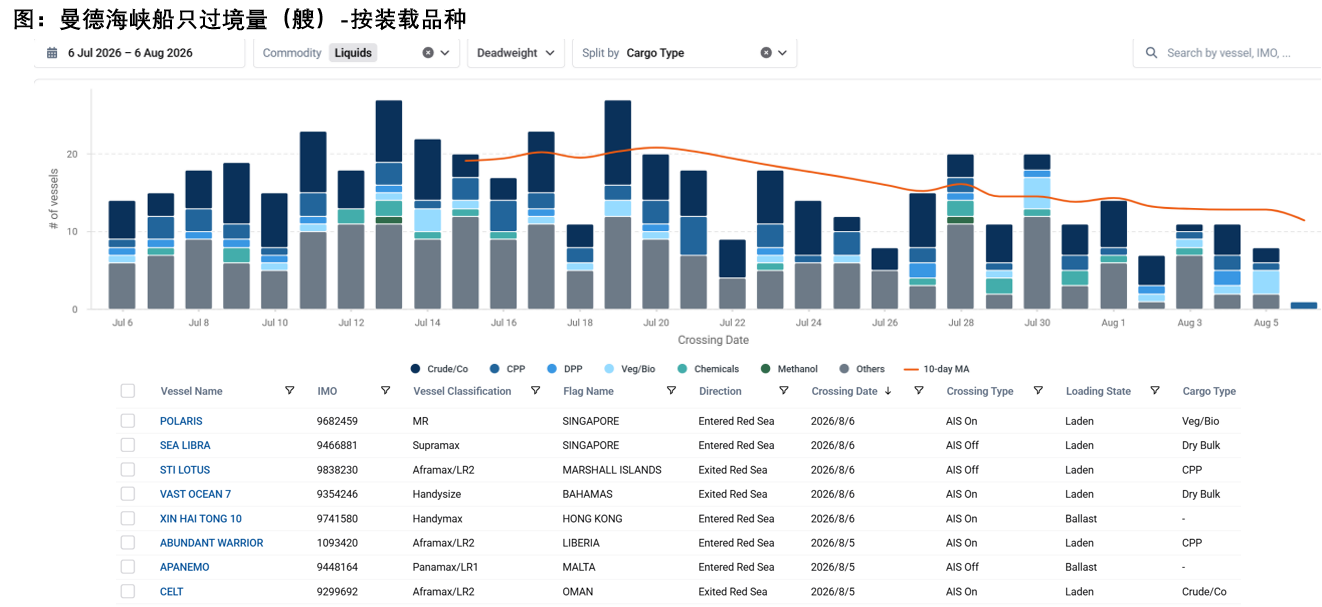1322x607 pixels.
Task: Open STI LOTUS vessel link
Action: tap(185, 470)
